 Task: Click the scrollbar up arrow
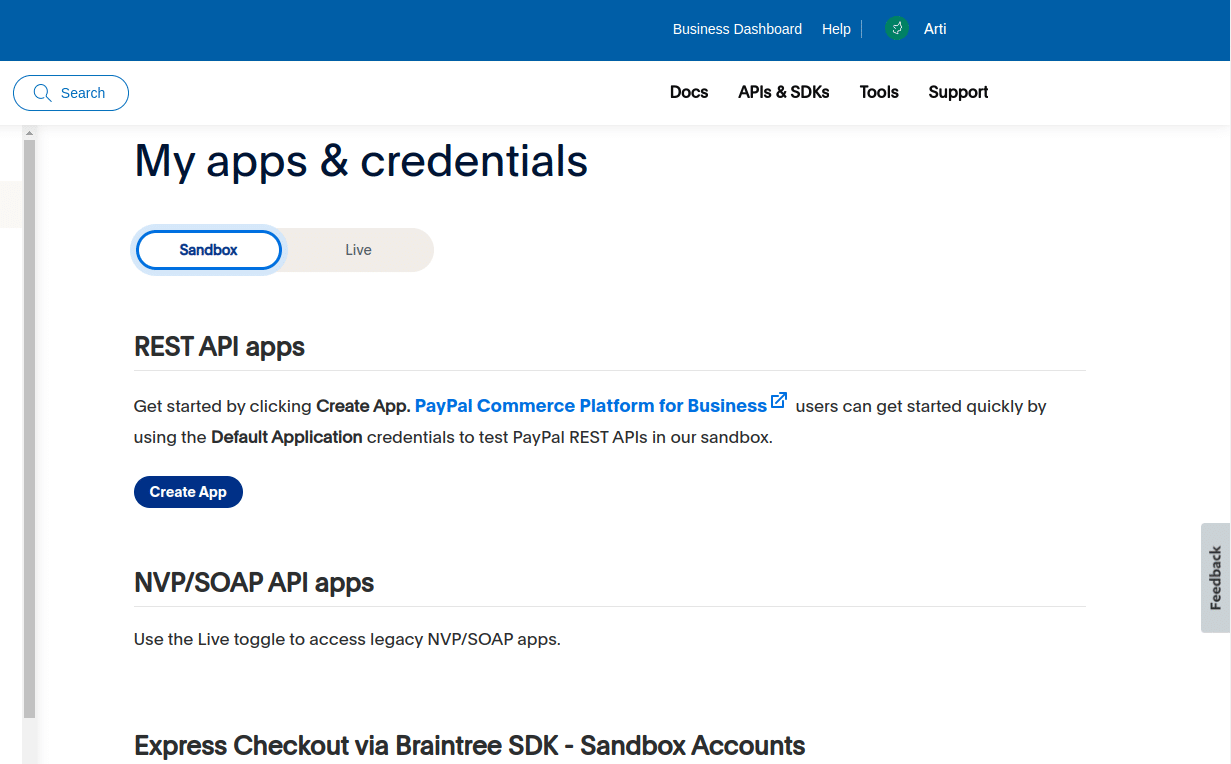(29, 132)
